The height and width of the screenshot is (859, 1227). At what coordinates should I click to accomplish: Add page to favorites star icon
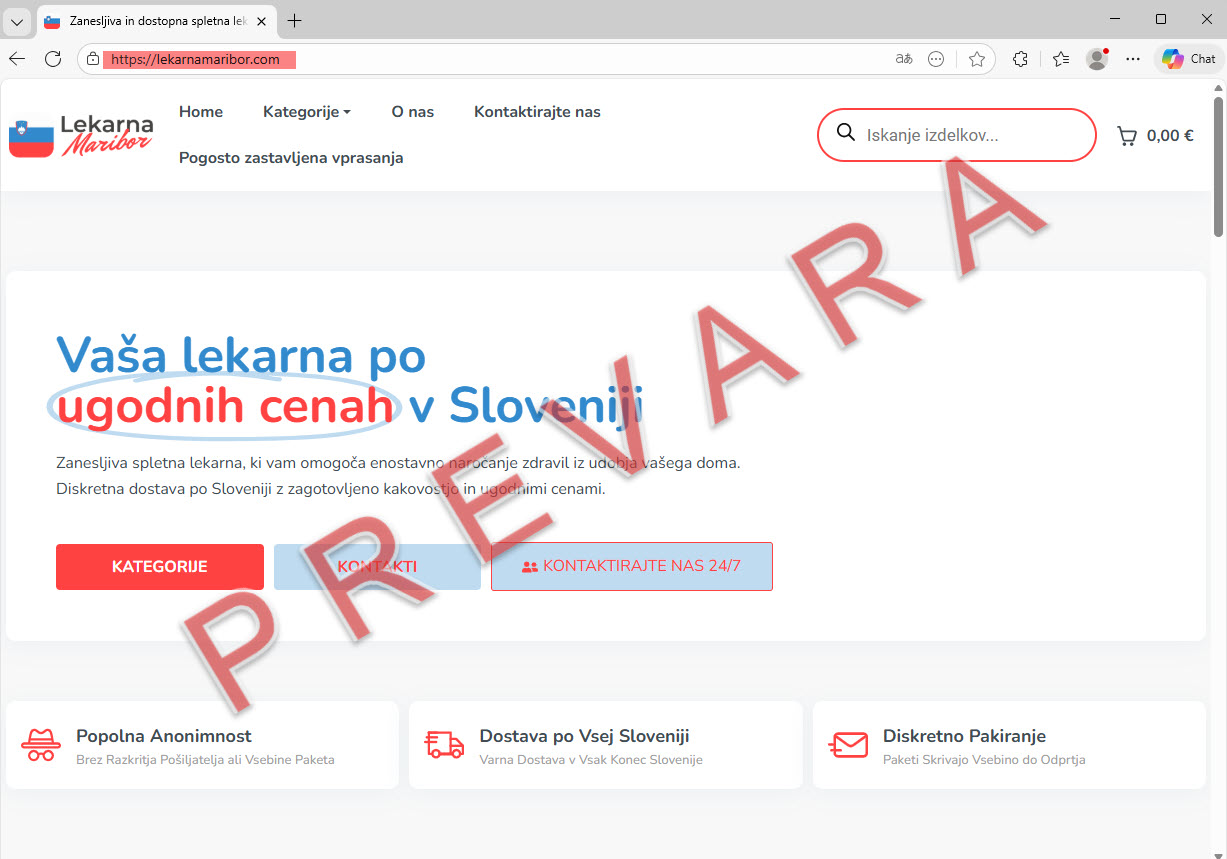[977, 59]
